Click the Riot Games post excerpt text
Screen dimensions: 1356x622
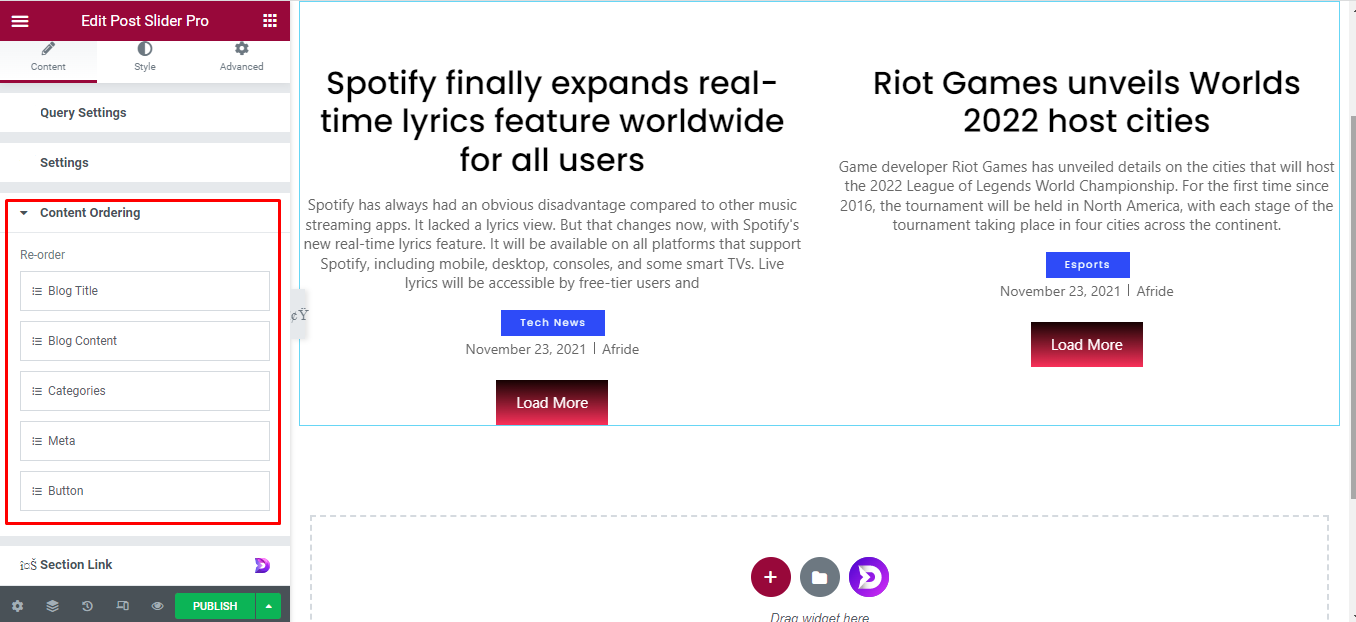1087,196
